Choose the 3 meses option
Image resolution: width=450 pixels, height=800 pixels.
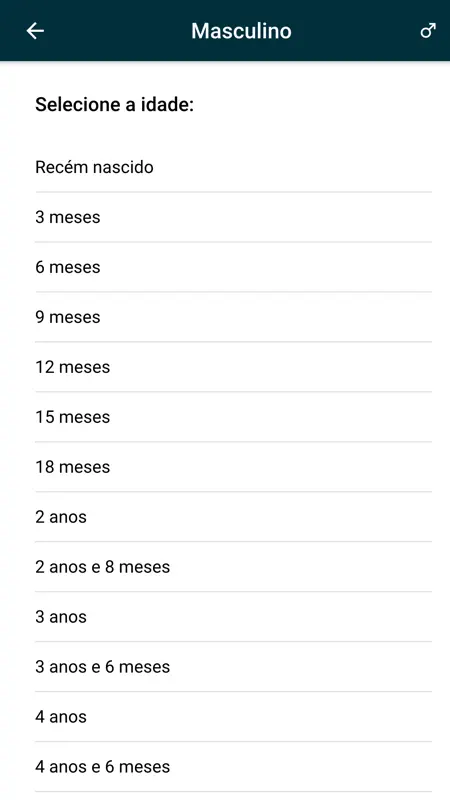[234, 217]
